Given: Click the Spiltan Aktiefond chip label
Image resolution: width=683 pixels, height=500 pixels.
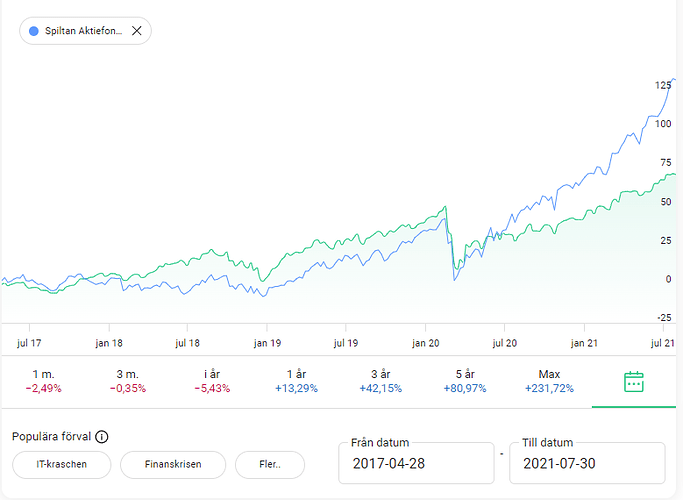Looking at the screenshot, I should pos(84,31).
